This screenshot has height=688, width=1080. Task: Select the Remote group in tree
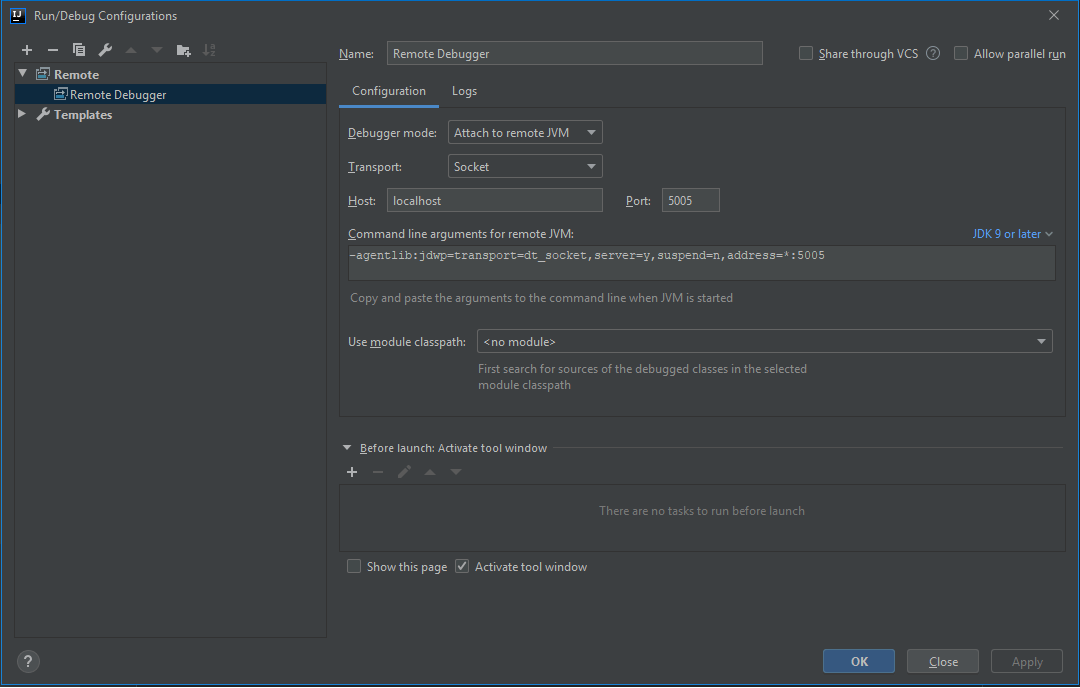coord(76,74)
